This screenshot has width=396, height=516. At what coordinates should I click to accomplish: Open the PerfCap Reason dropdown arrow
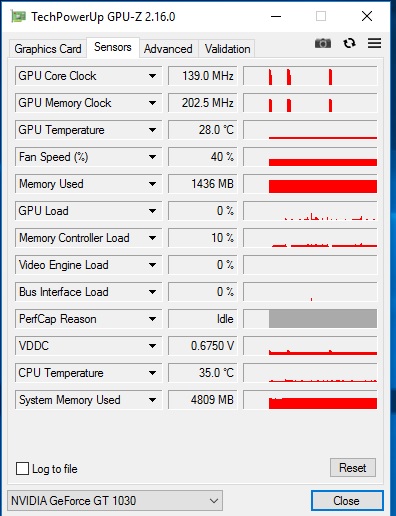[152, 319]
